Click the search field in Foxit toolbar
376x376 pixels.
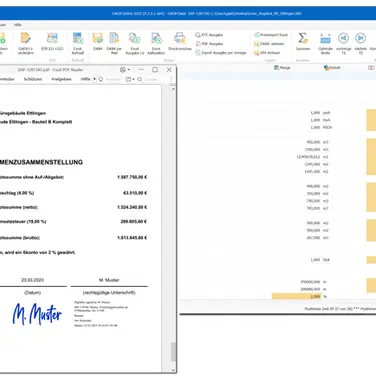pos(151,79)
